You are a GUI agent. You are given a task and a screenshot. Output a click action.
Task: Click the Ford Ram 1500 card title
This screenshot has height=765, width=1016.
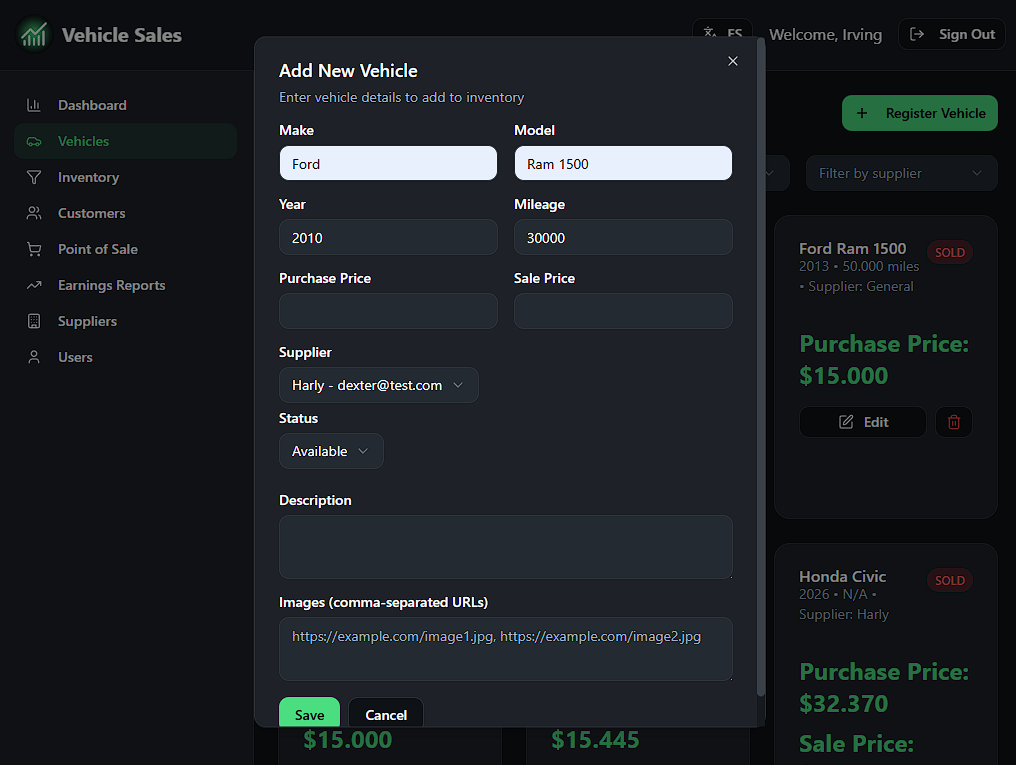point(852,249)
